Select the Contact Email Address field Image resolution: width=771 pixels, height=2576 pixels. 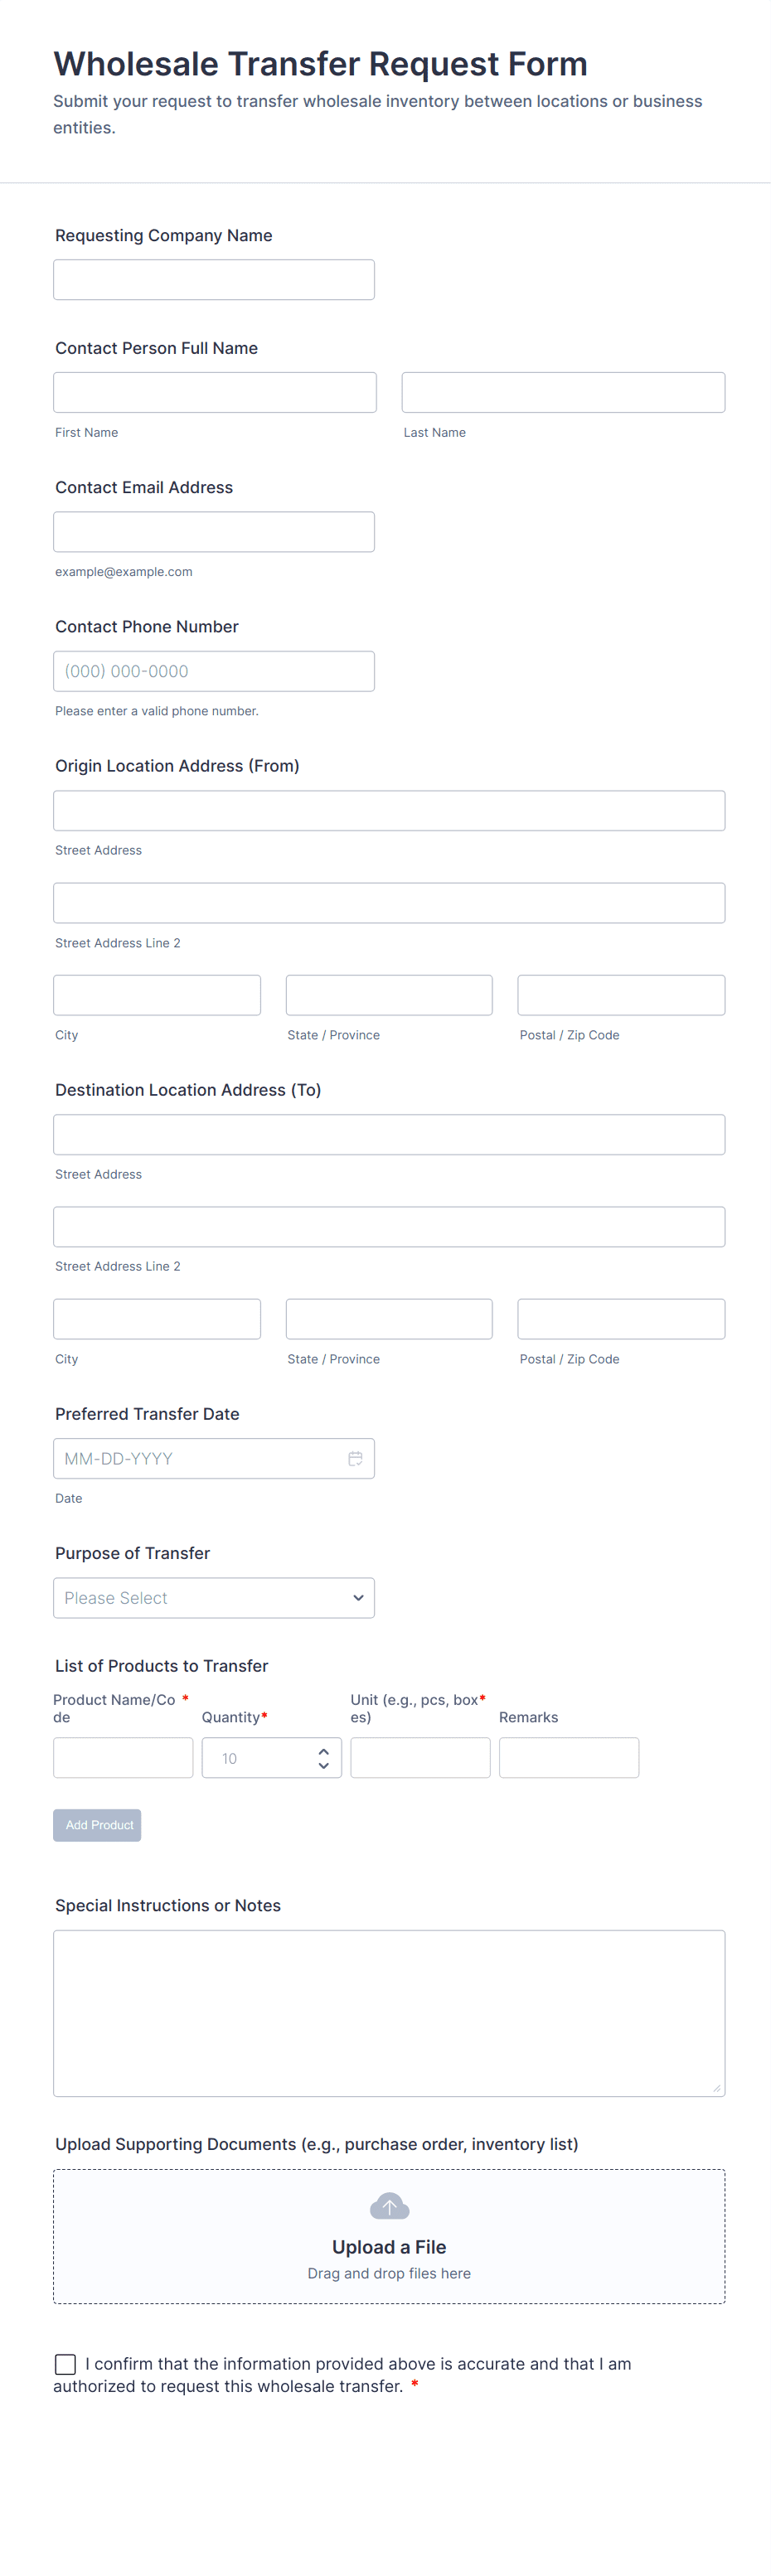pyautogui.click(x=214, y=532)
